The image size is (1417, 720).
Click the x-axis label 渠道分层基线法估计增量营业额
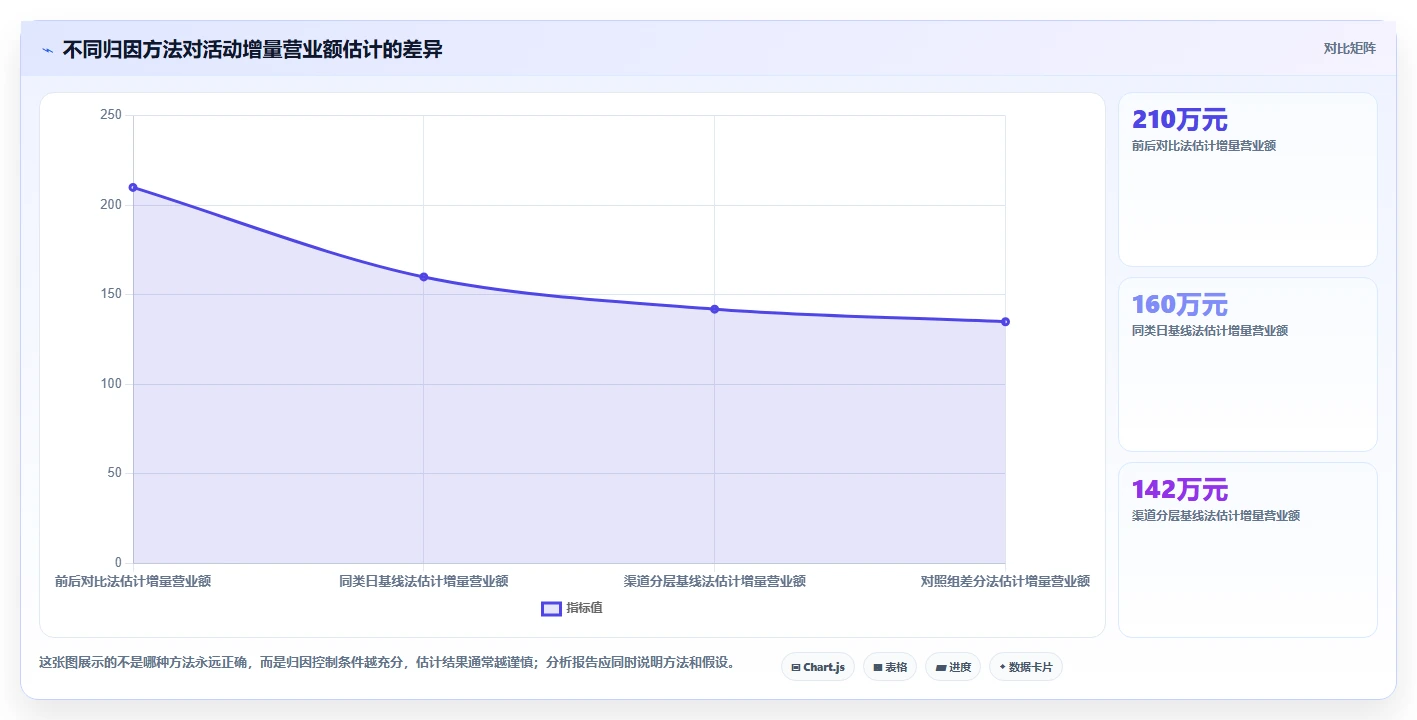pos(714,581)
